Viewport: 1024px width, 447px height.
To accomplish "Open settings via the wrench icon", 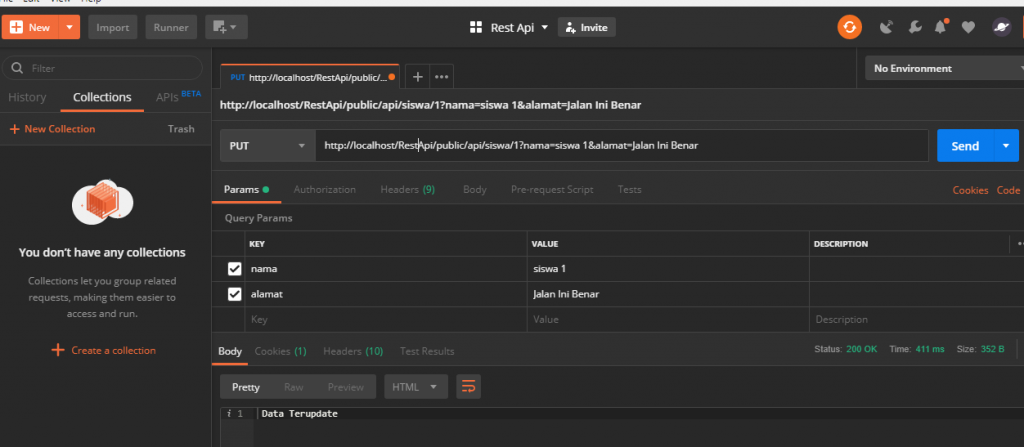I will (914, 28).
